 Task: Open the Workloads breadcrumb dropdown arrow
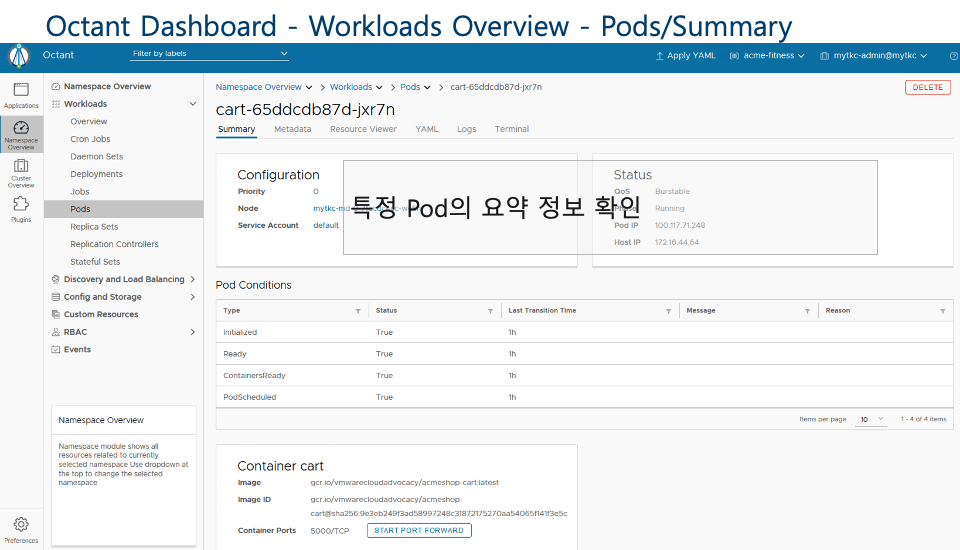pyautogui.click(x=380, y=88)
